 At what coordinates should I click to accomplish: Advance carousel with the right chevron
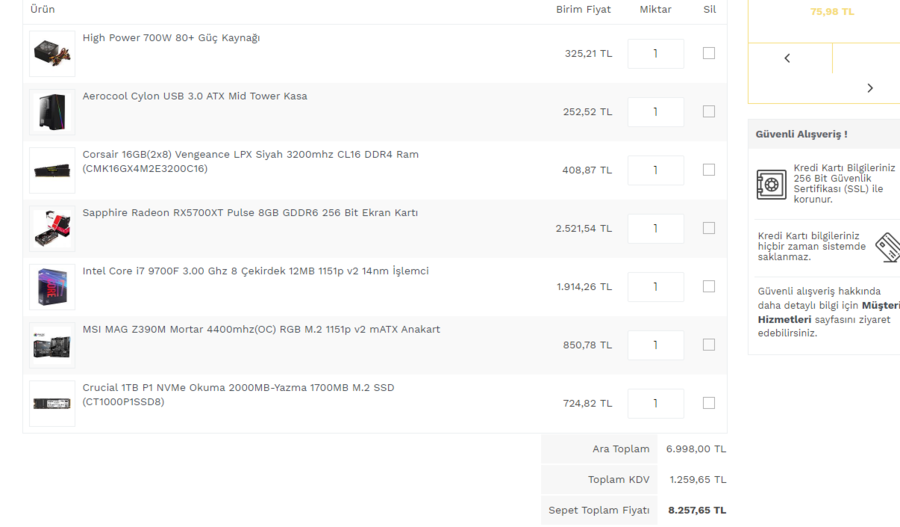pos(870,88)
